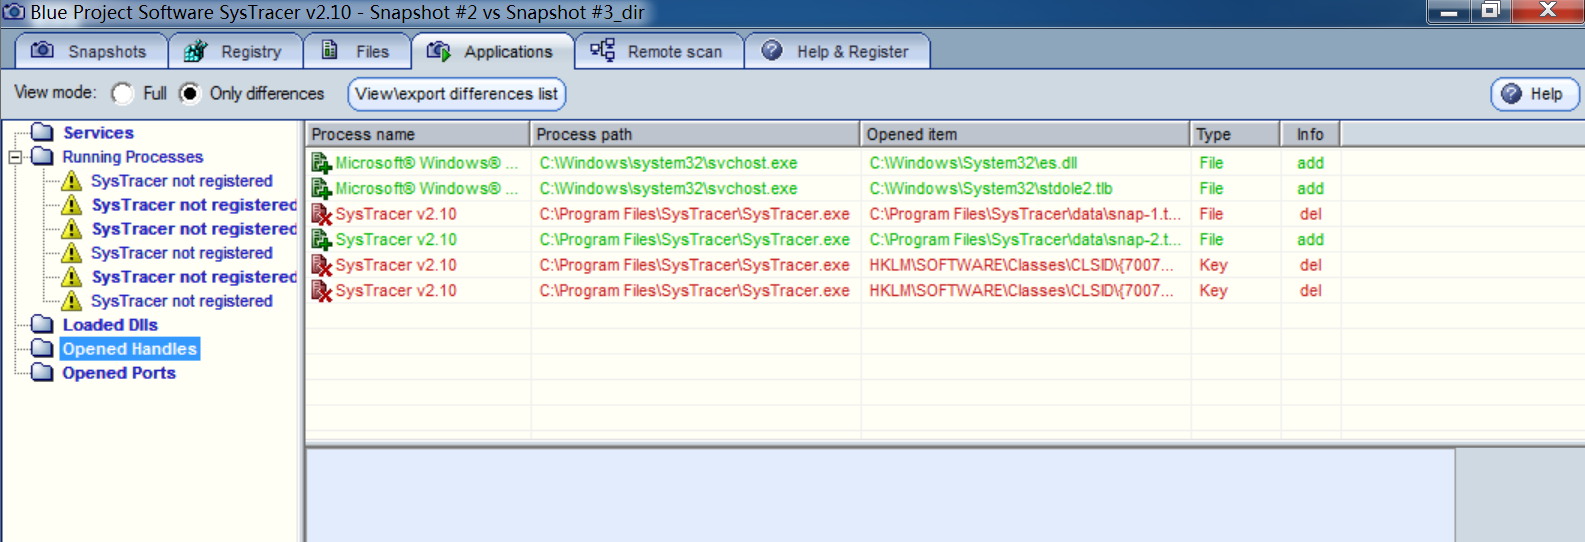
Task: Click SysTracer v2.10 name in snap-2 row
Action: (396, 240)
